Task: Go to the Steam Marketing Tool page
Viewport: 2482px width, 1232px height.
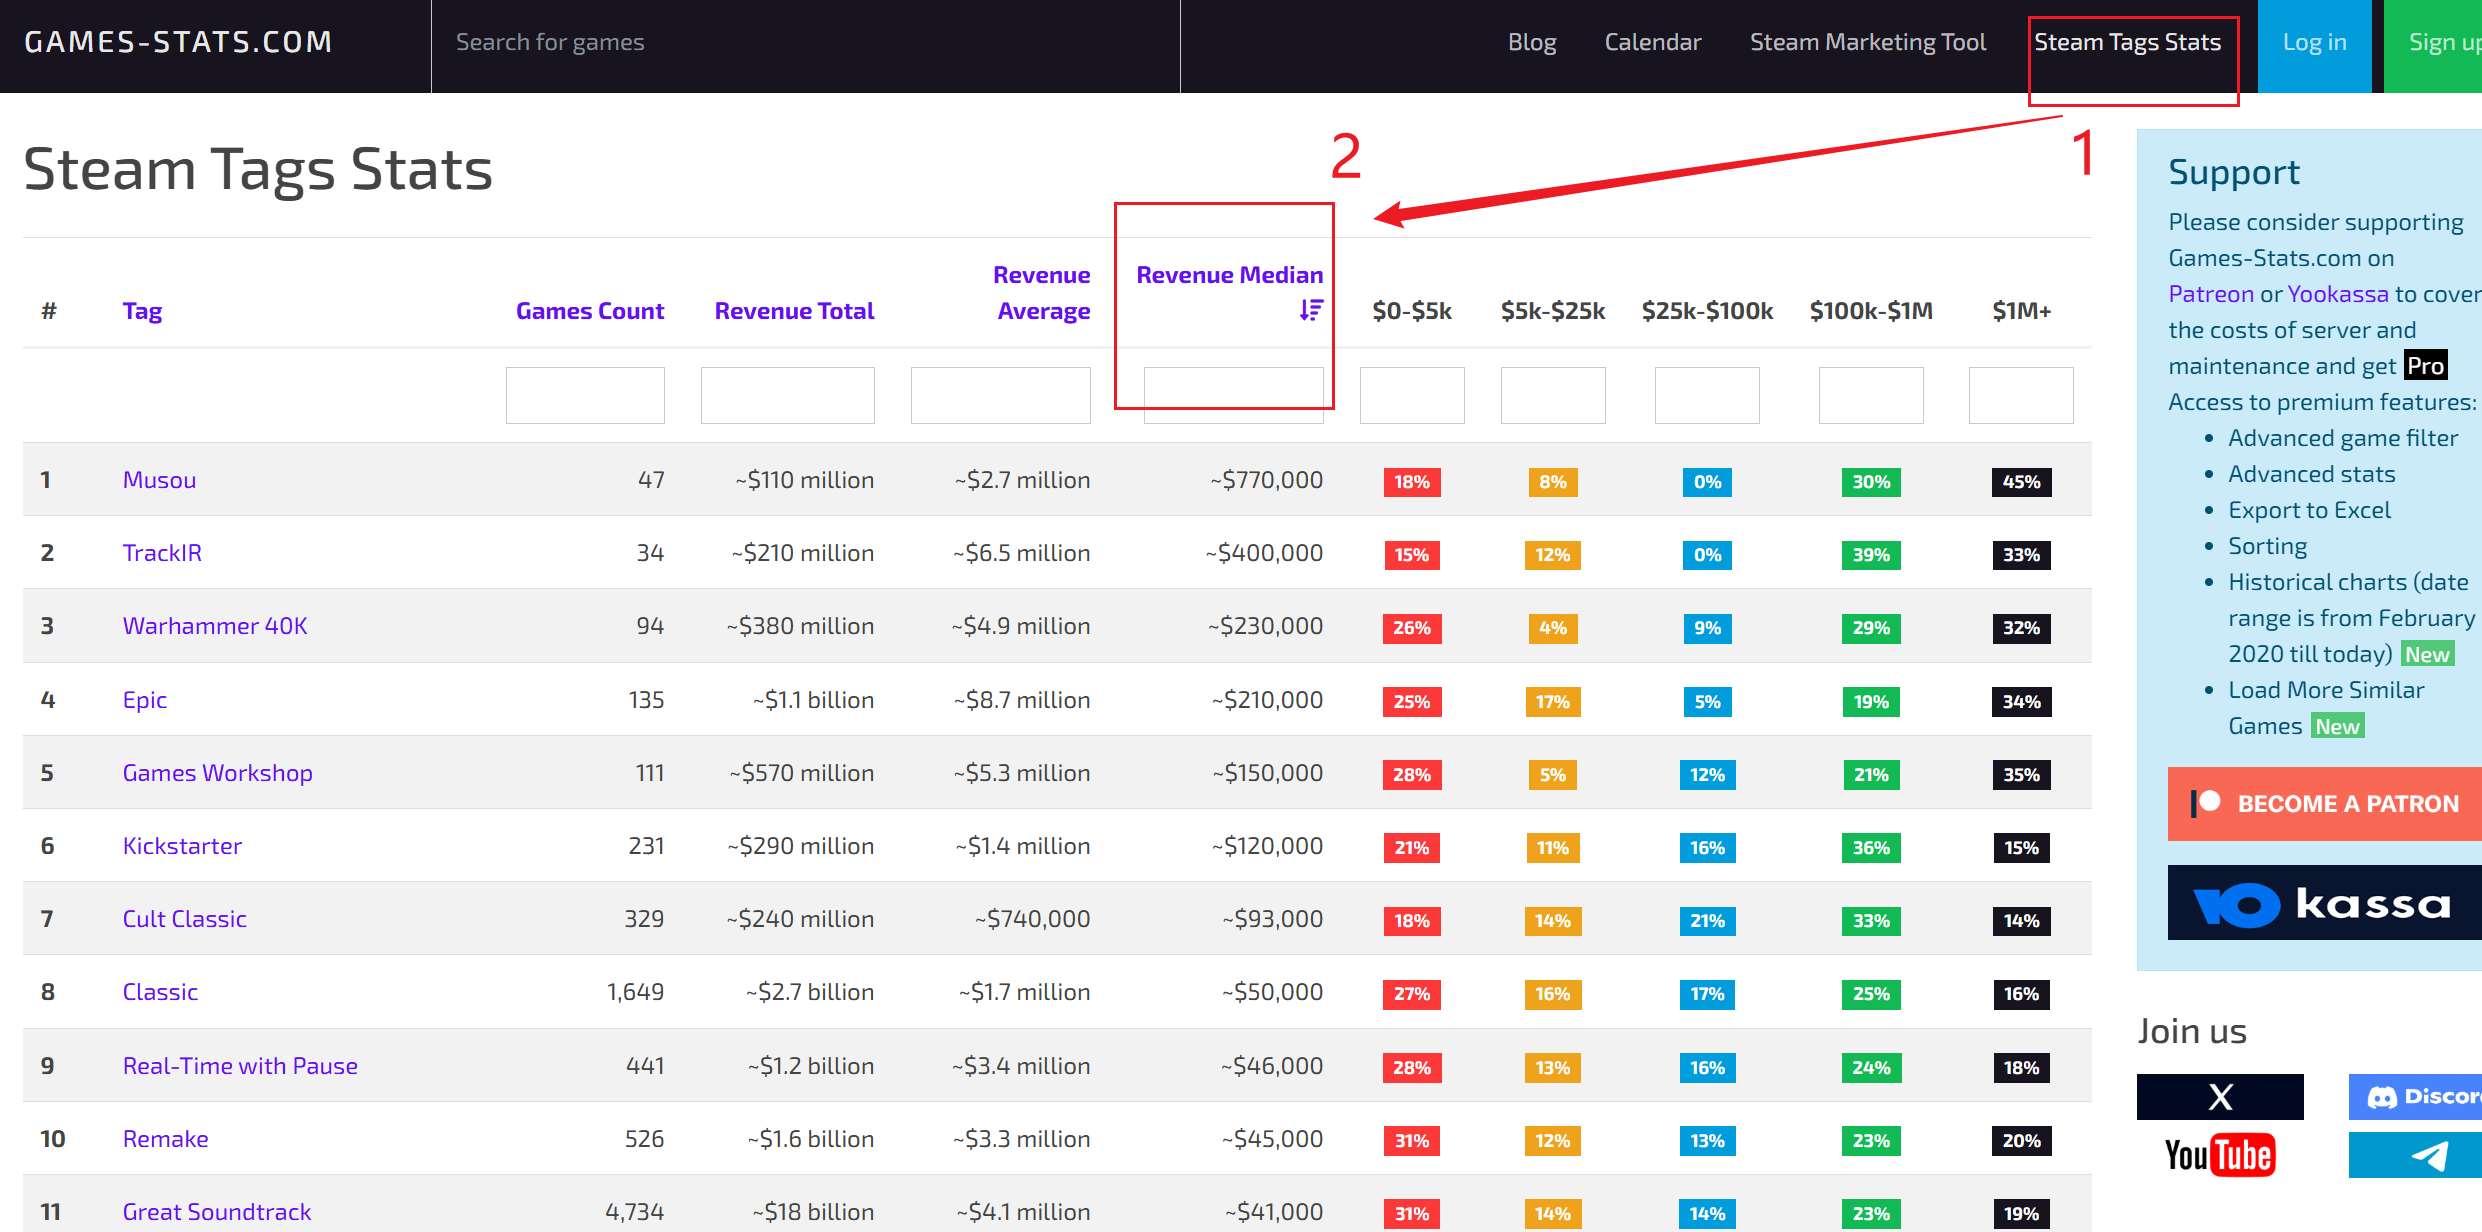Action: 1867,42
